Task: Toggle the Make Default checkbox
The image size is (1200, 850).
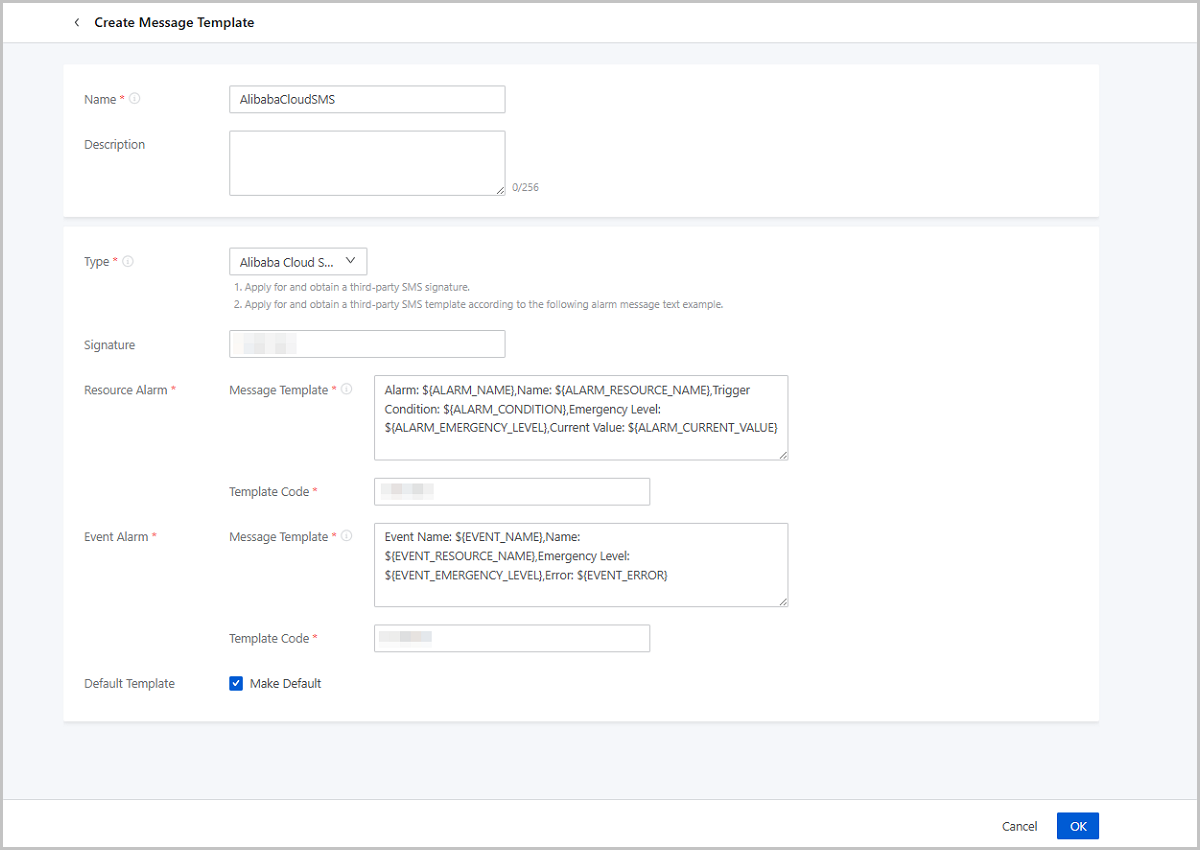Action: pyautogui.click(x=236, y=684)
